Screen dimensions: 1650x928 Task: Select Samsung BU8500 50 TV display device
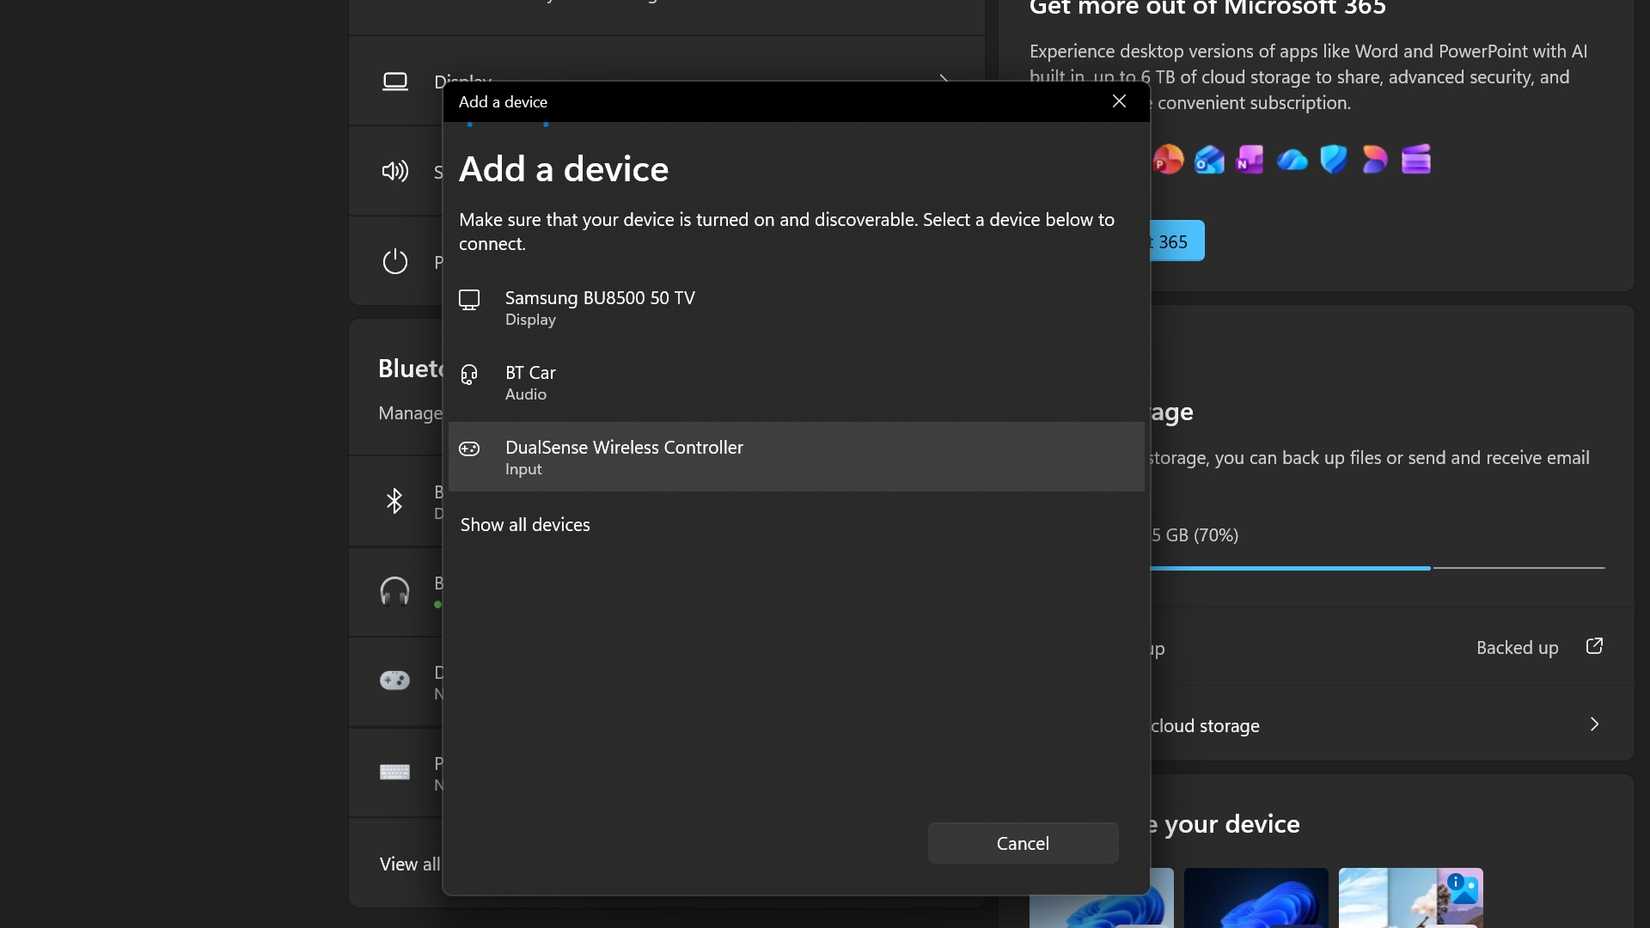click(x=796, y=308)
